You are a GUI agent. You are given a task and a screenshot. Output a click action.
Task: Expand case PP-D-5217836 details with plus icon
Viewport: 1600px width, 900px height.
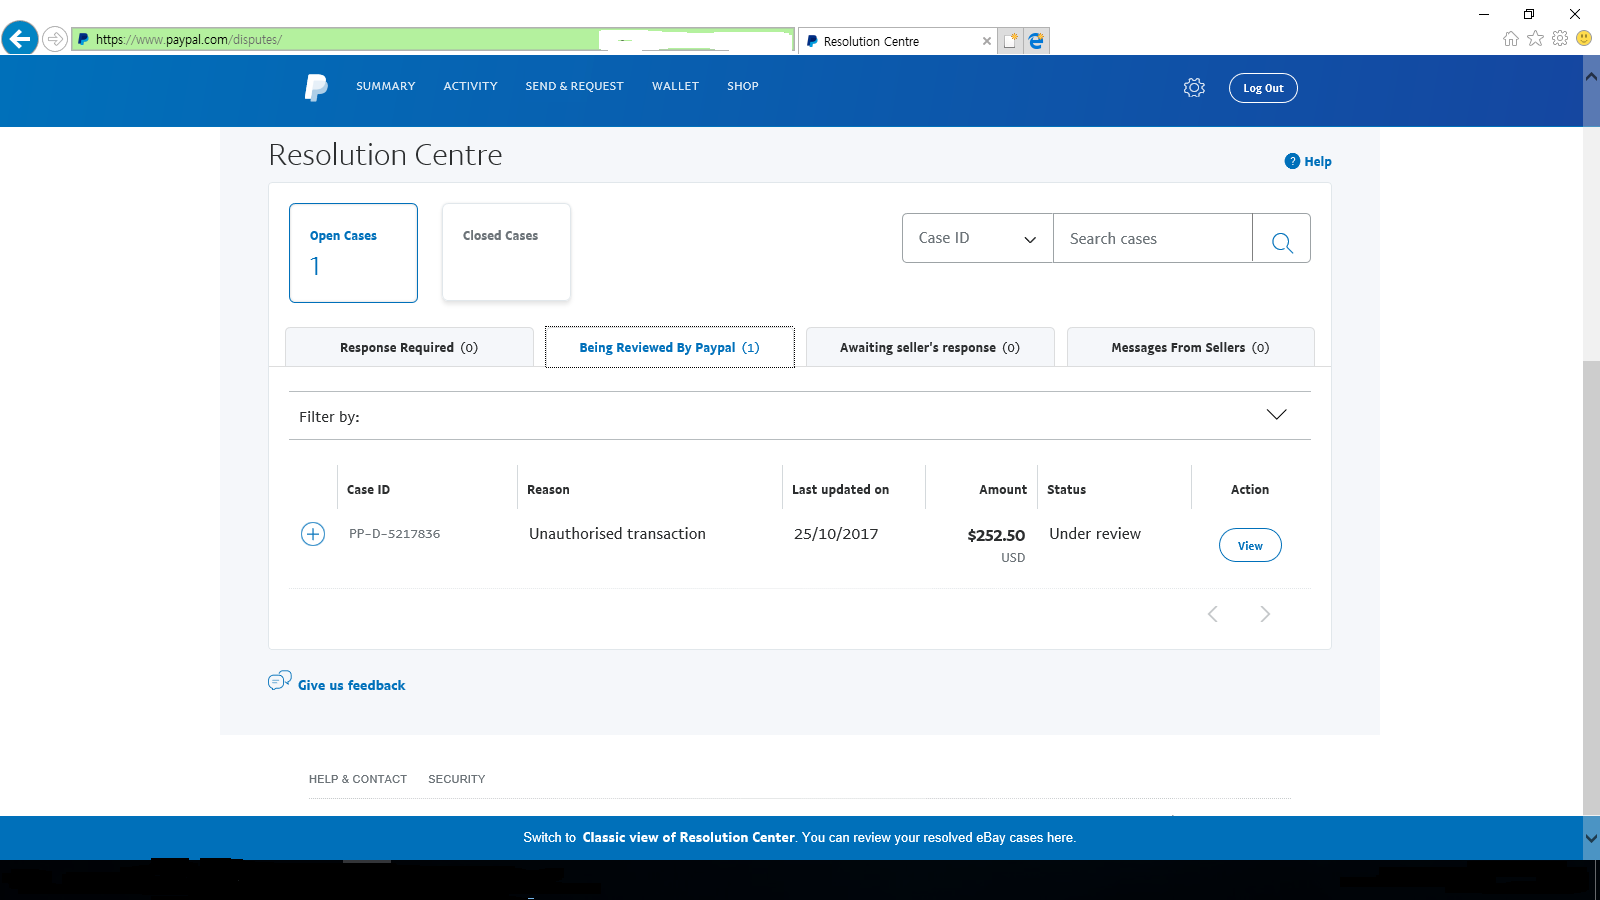313,534
